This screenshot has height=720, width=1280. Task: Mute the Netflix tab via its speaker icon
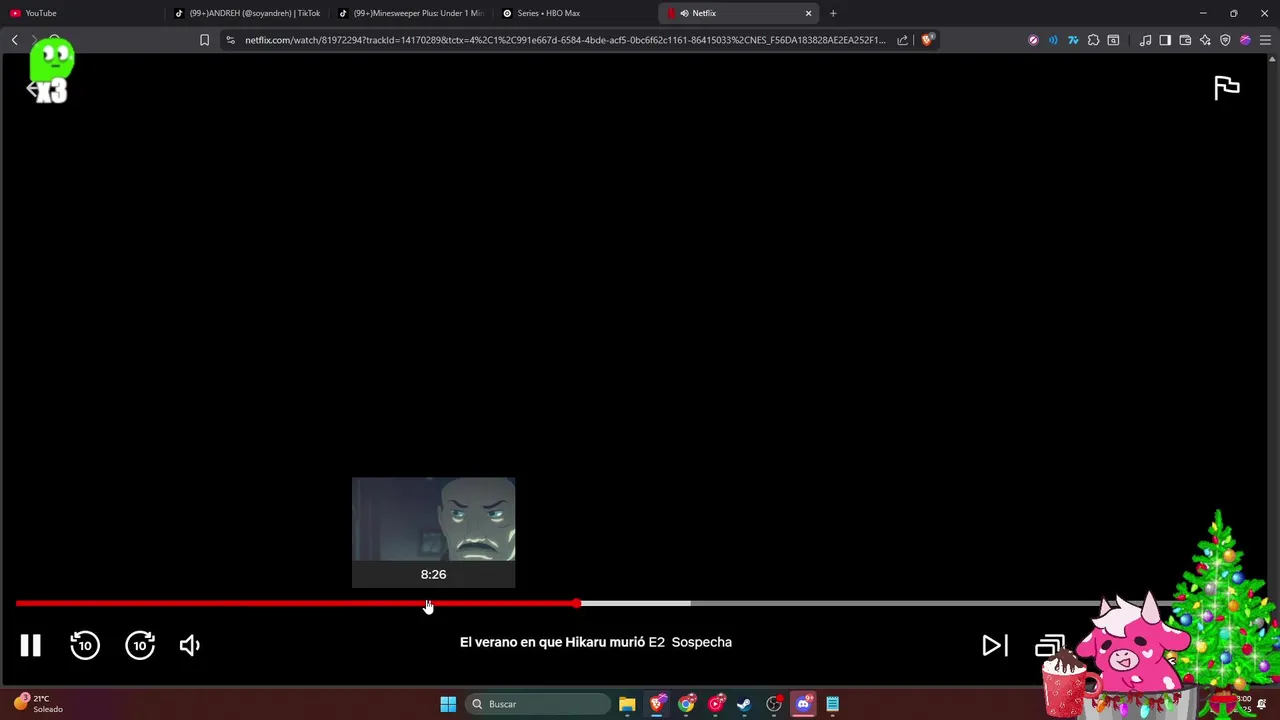[684, 13]
